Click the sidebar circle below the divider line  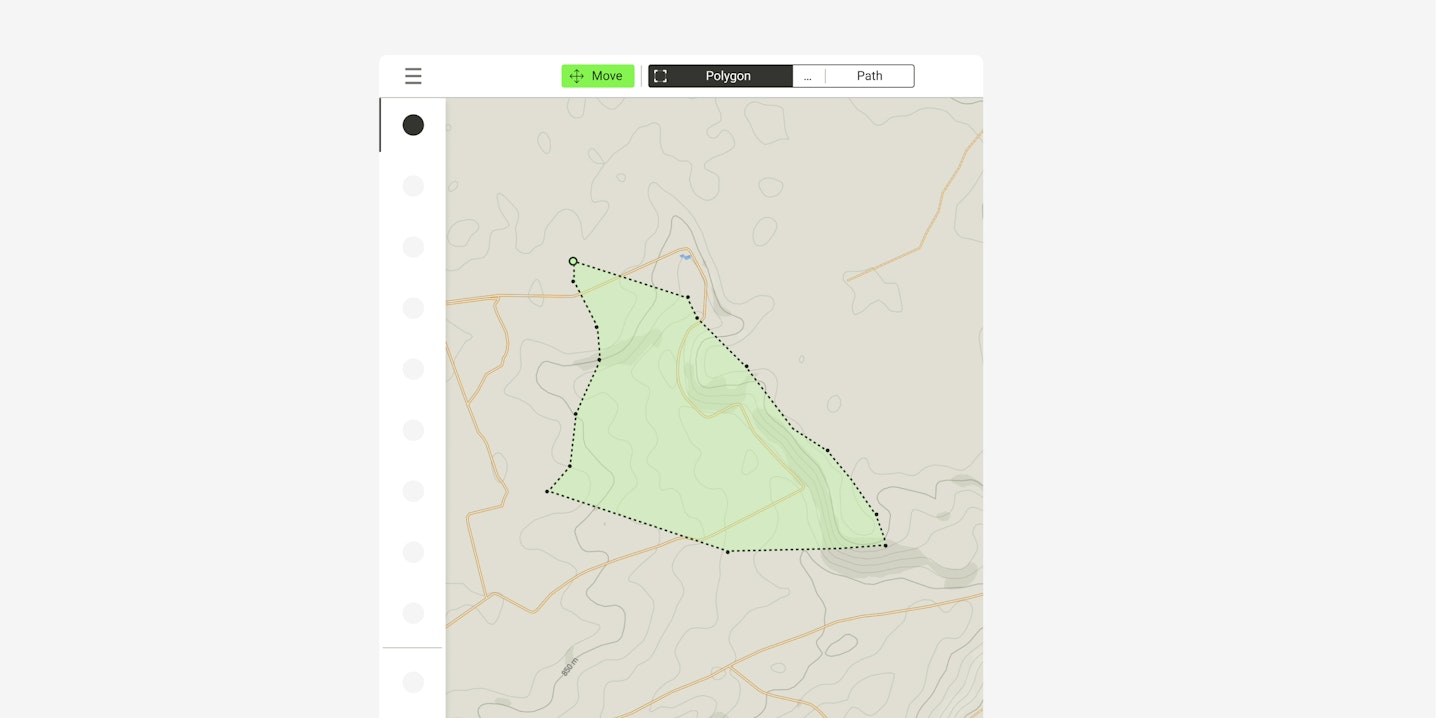coord(413,682)
